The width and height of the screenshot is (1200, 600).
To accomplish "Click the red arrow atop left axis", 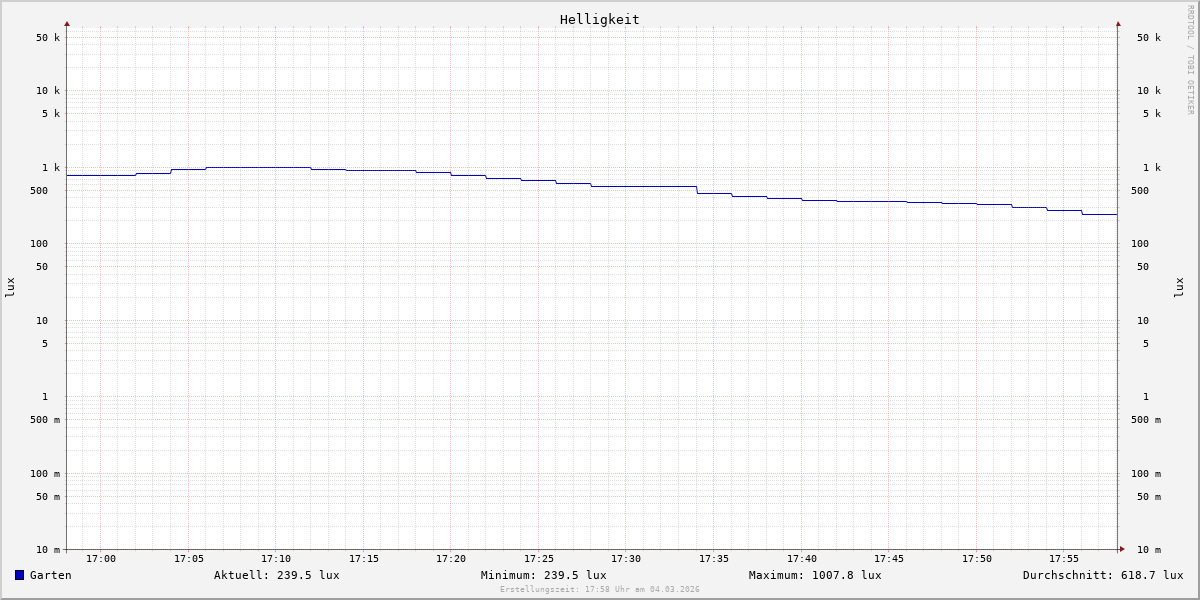I will (x=67, y=23).
